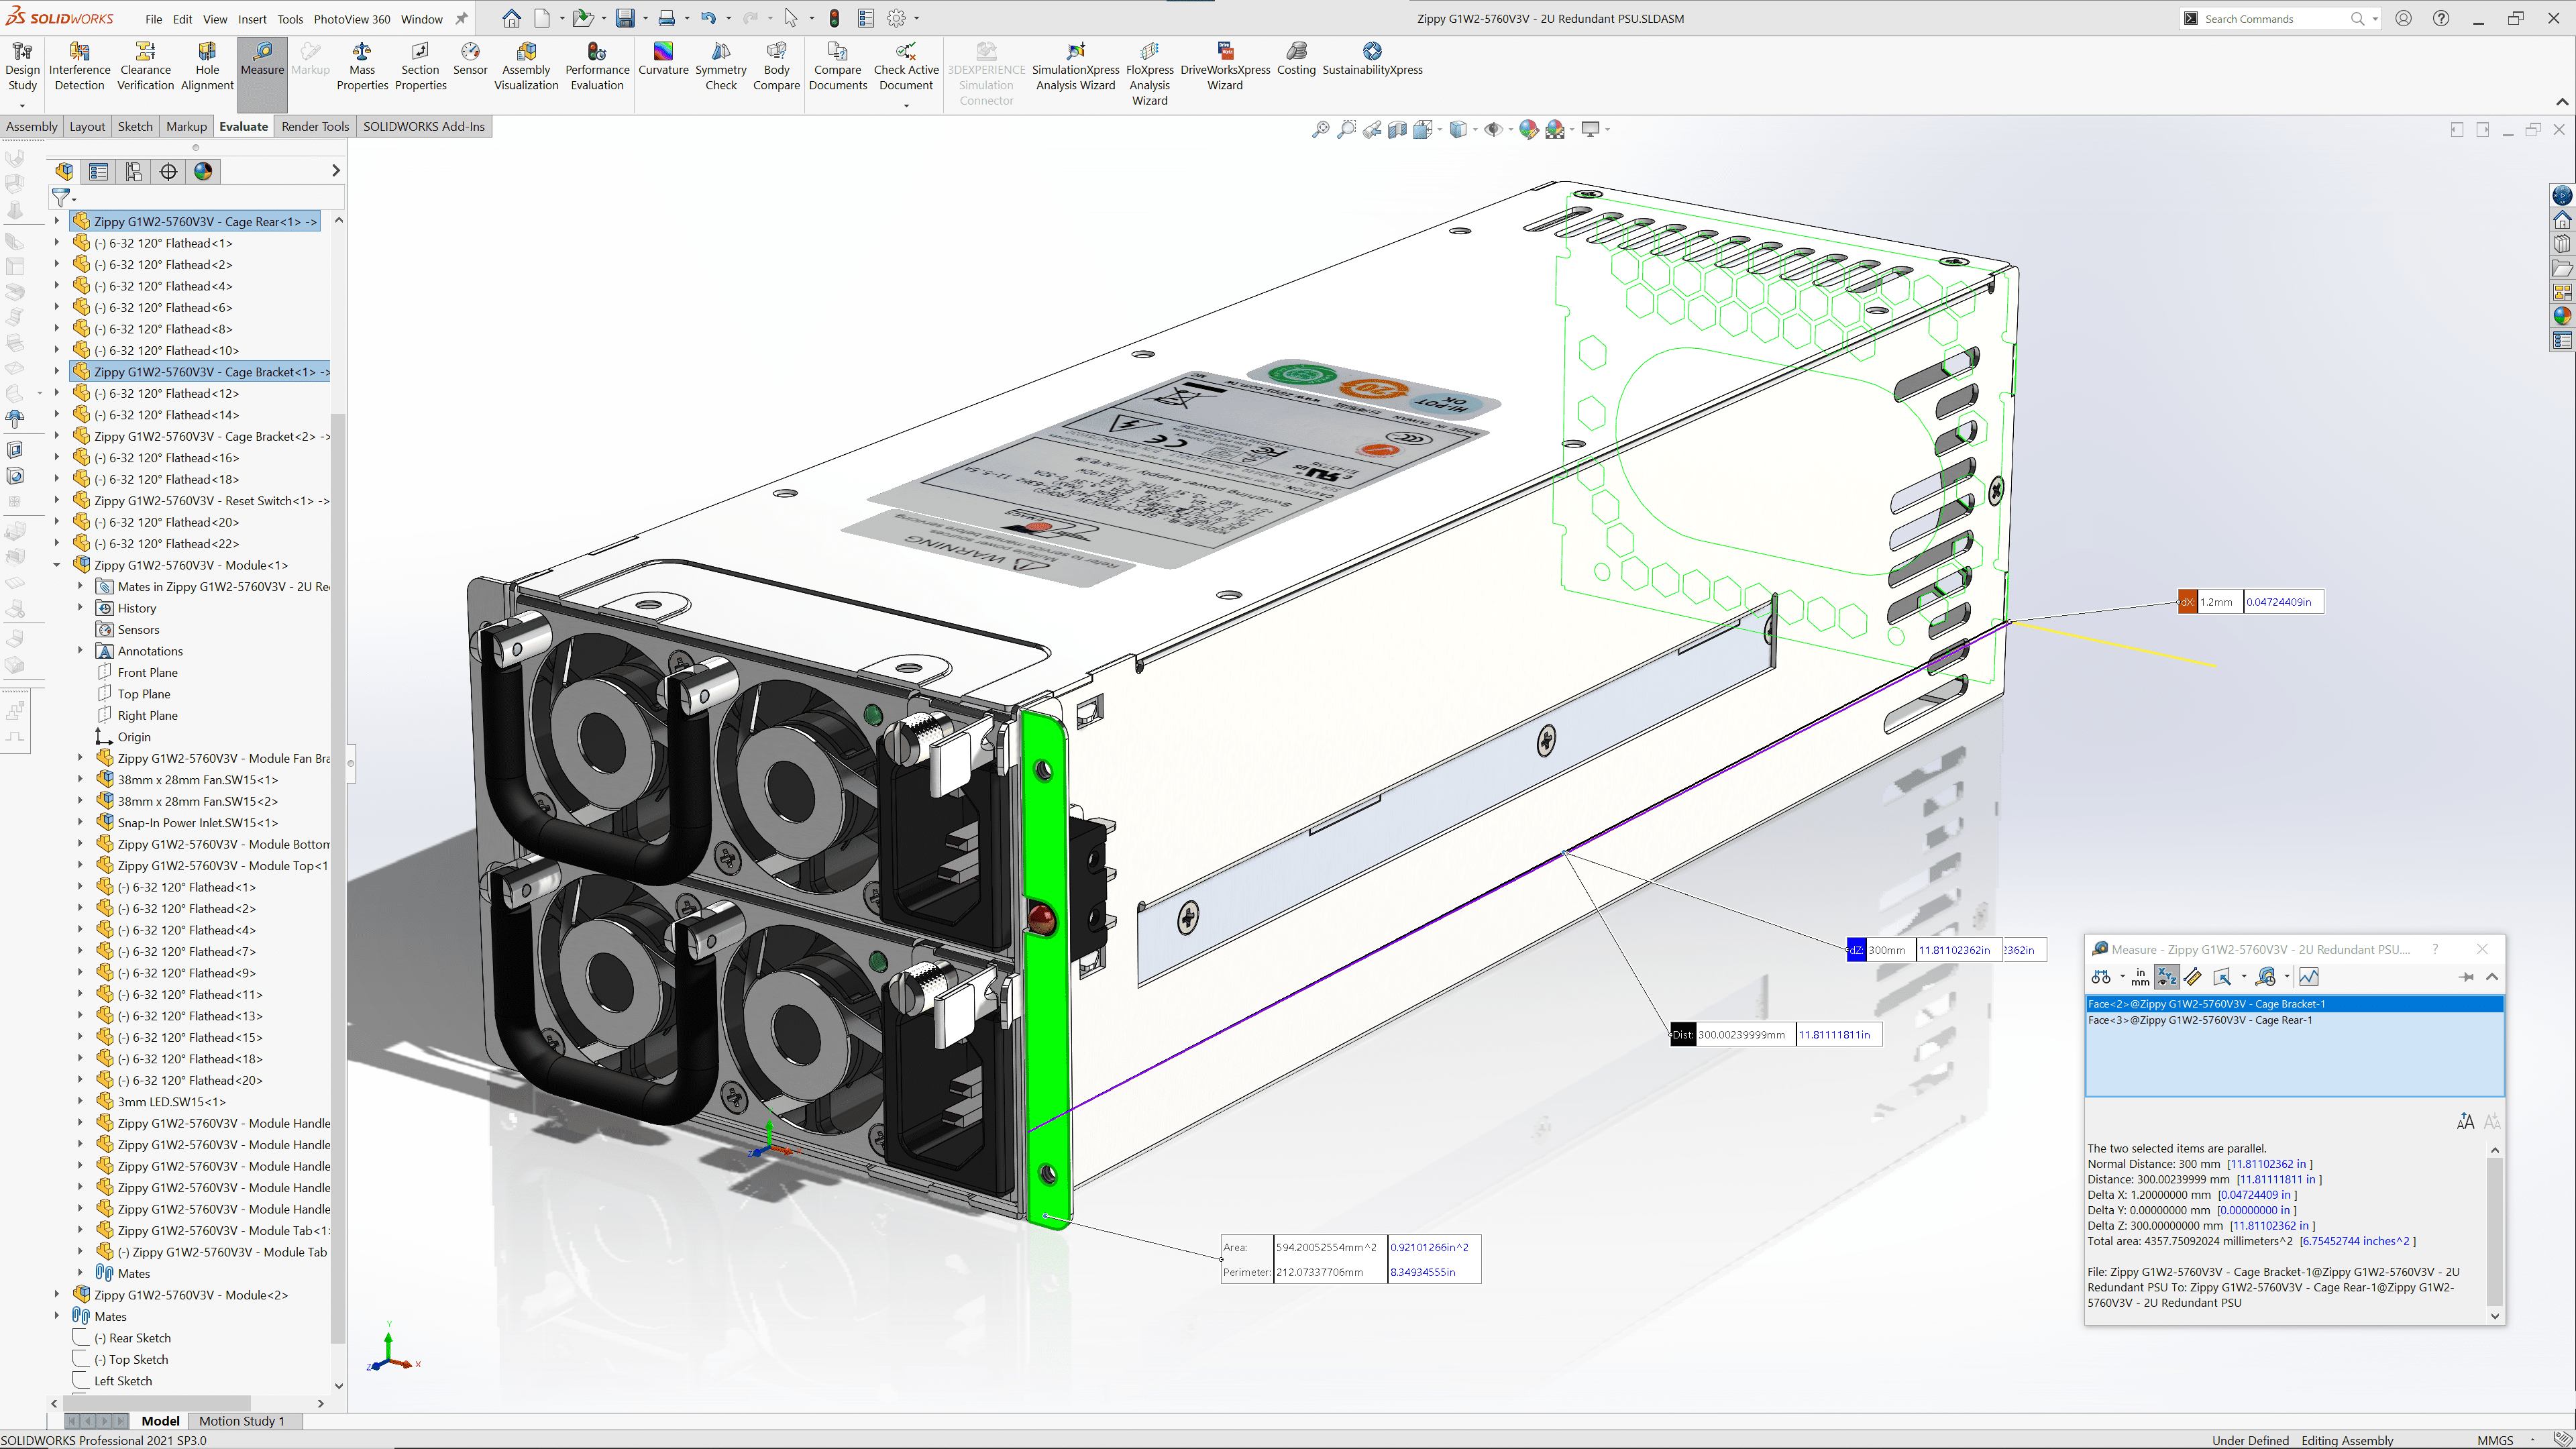Open the ConfigurationManager tab icon
The width and height of the screenshot is (2576, 1449).
[133, 171]
